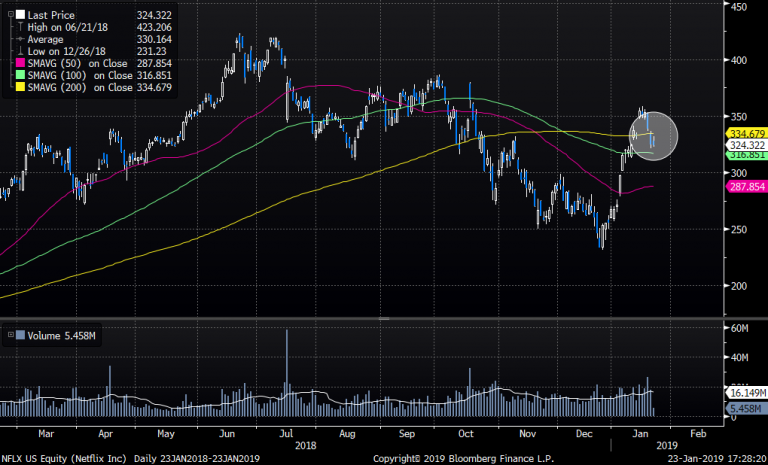Select 'SMAVG (200) on Close' legend label
This screenshot has width=768, height=465.
(x=80, y=88)
